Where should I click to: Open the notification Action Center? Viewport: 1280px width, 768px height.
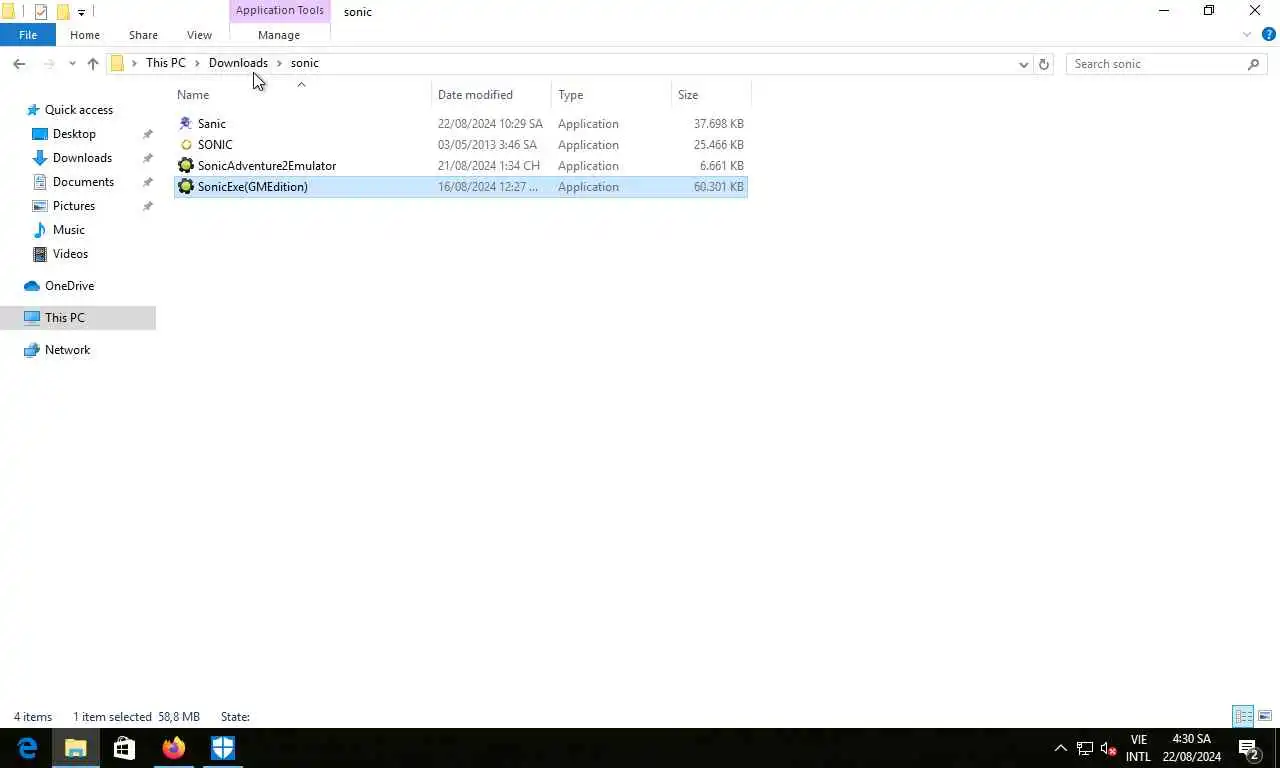click(1248, 748)
